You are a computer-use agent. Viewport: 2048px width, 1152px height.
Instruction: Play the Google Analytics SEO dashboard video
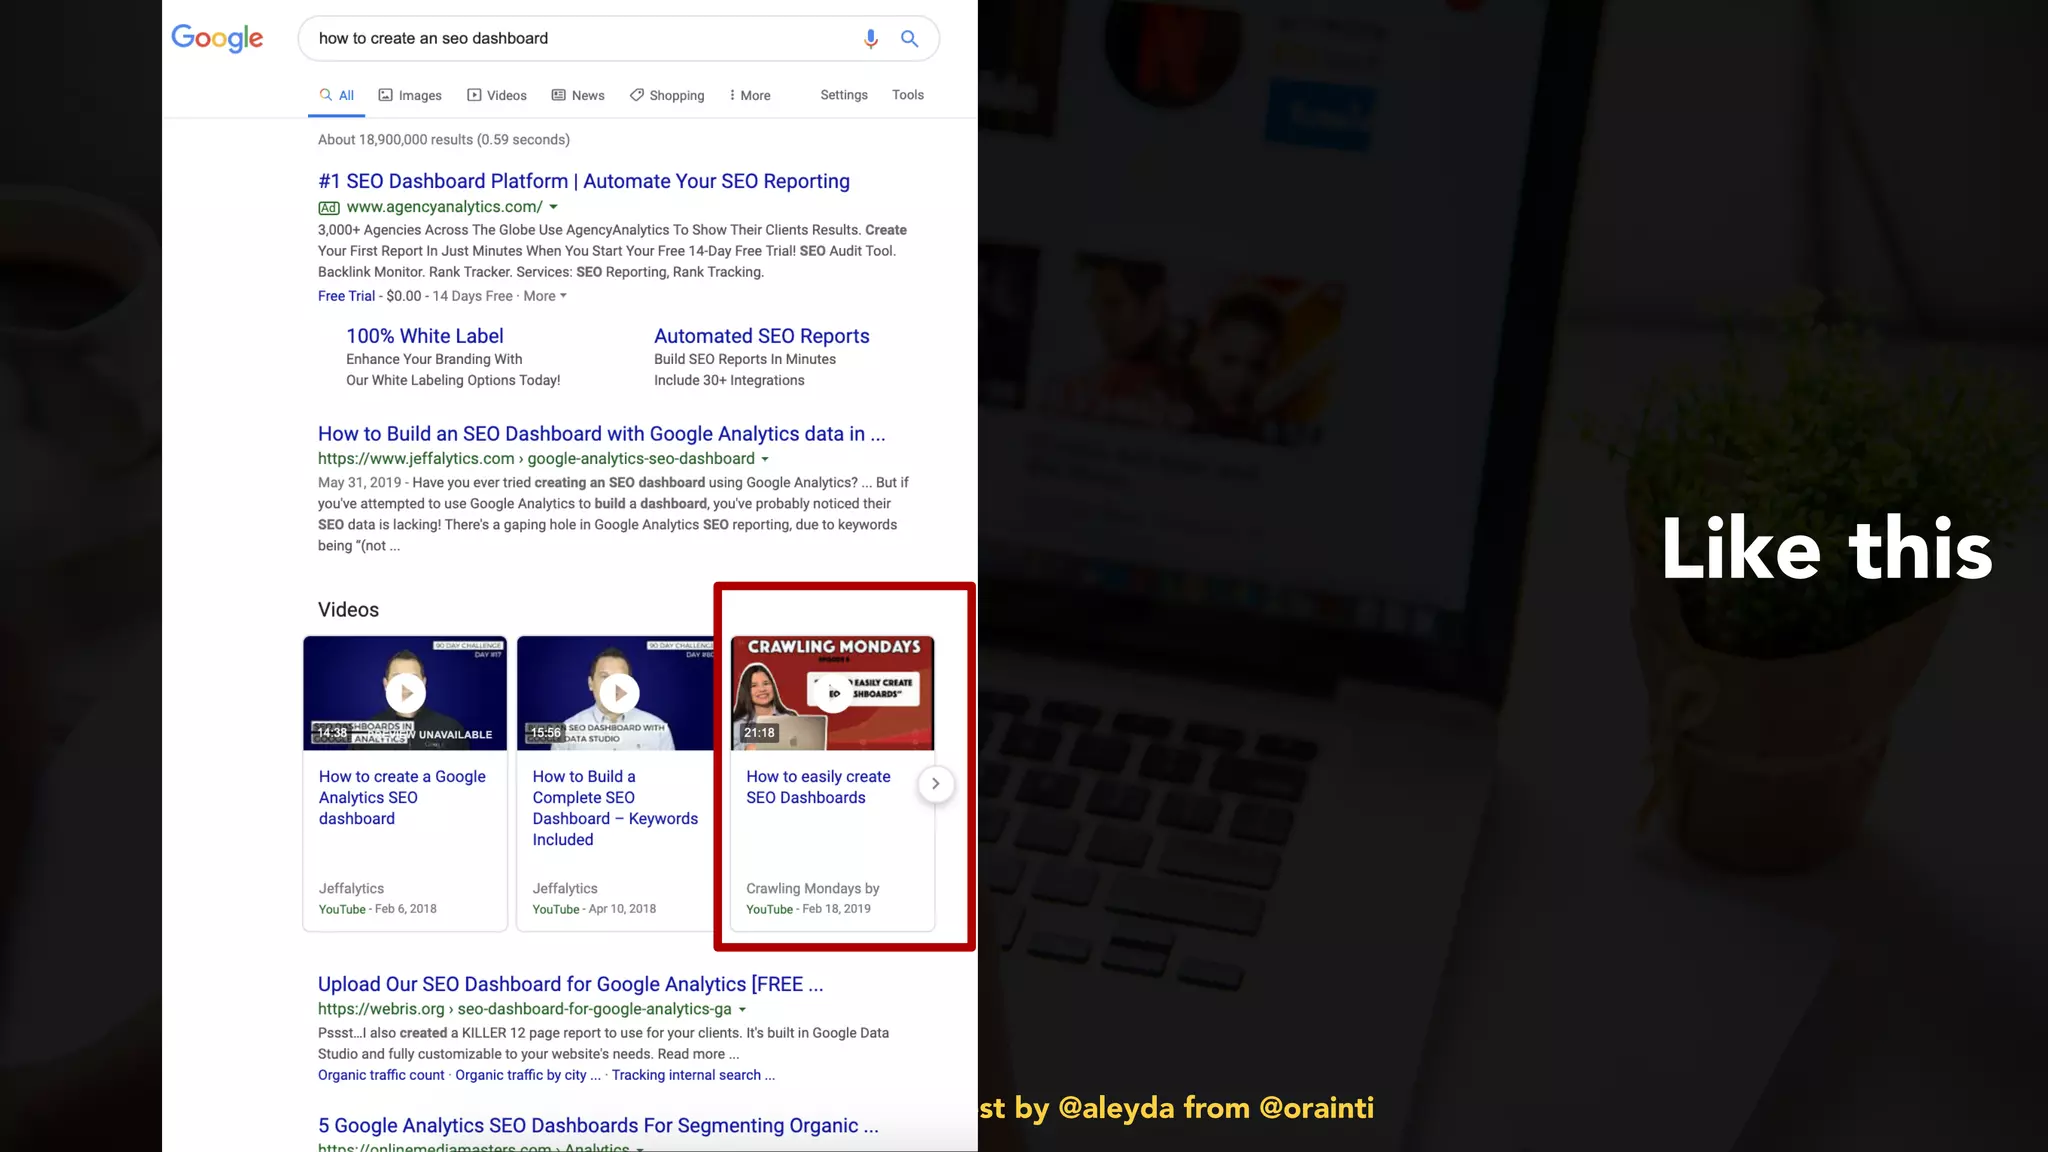tap(405, 692)
